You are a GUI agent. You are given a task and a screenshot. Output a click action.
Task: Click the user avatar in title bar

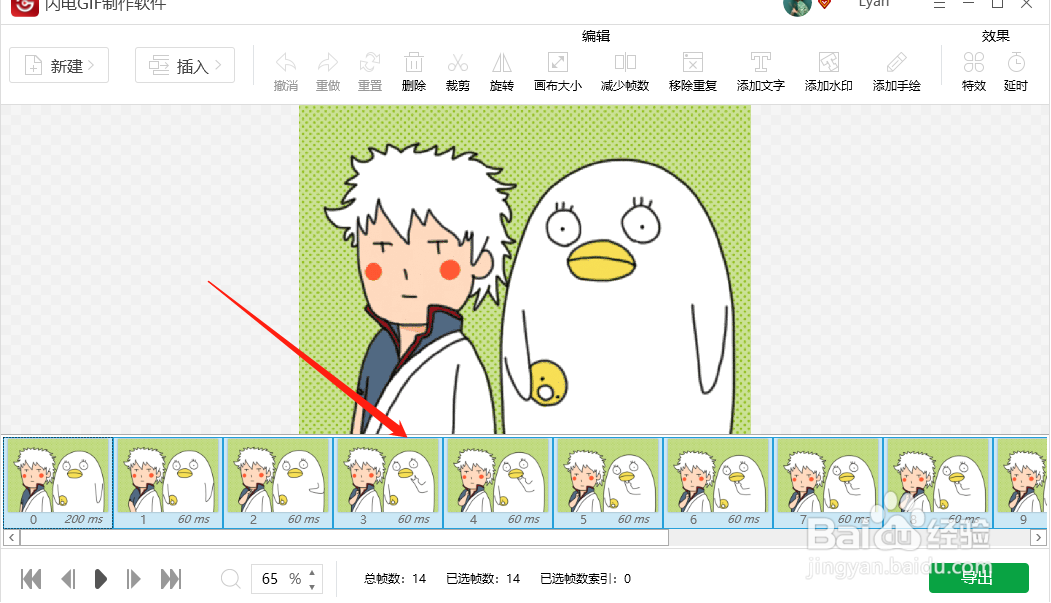(797, 7)
